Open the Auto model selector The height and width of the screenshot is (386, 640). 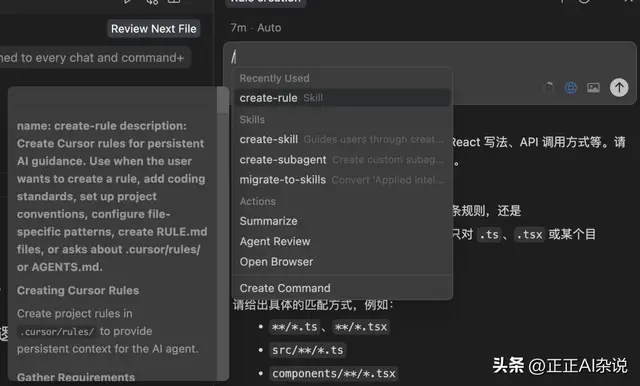coord(269,28)
